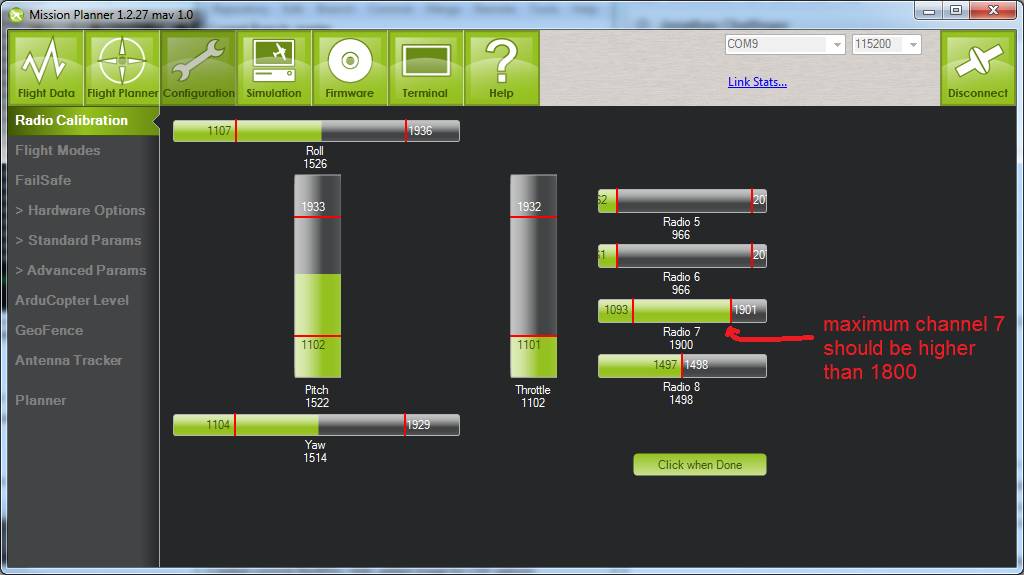
Task: Click the Radio 7 channel bar
Action: [x=682, y=310]
